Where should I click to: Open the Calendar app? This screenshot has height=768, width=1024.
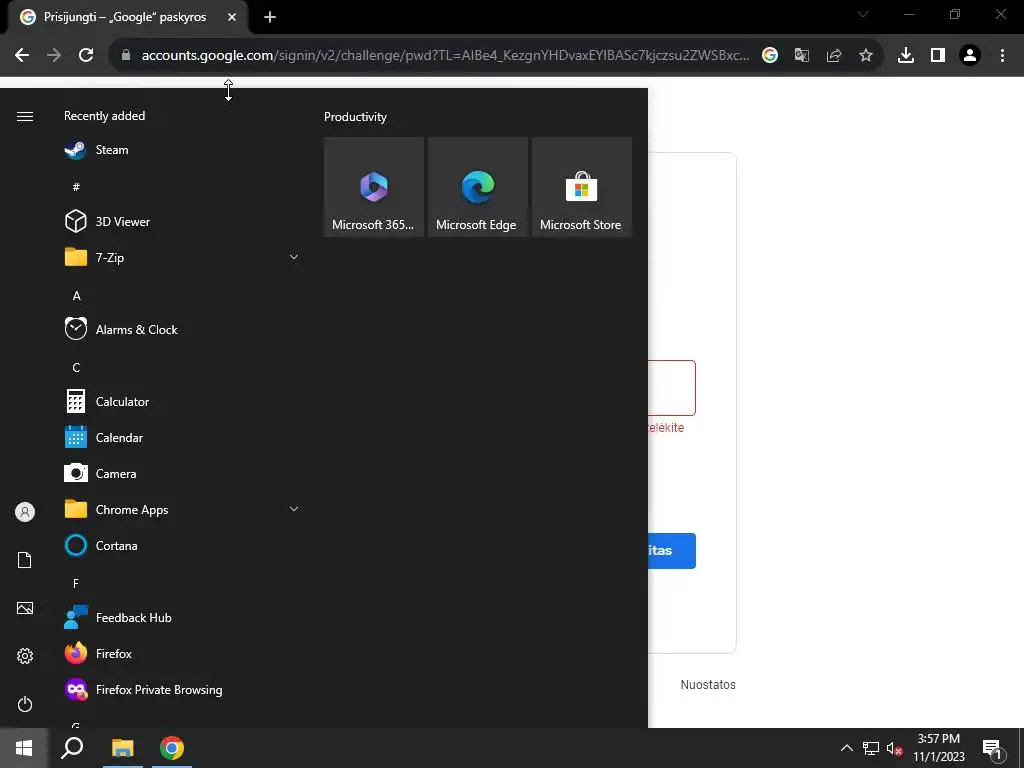pos(182,438)
